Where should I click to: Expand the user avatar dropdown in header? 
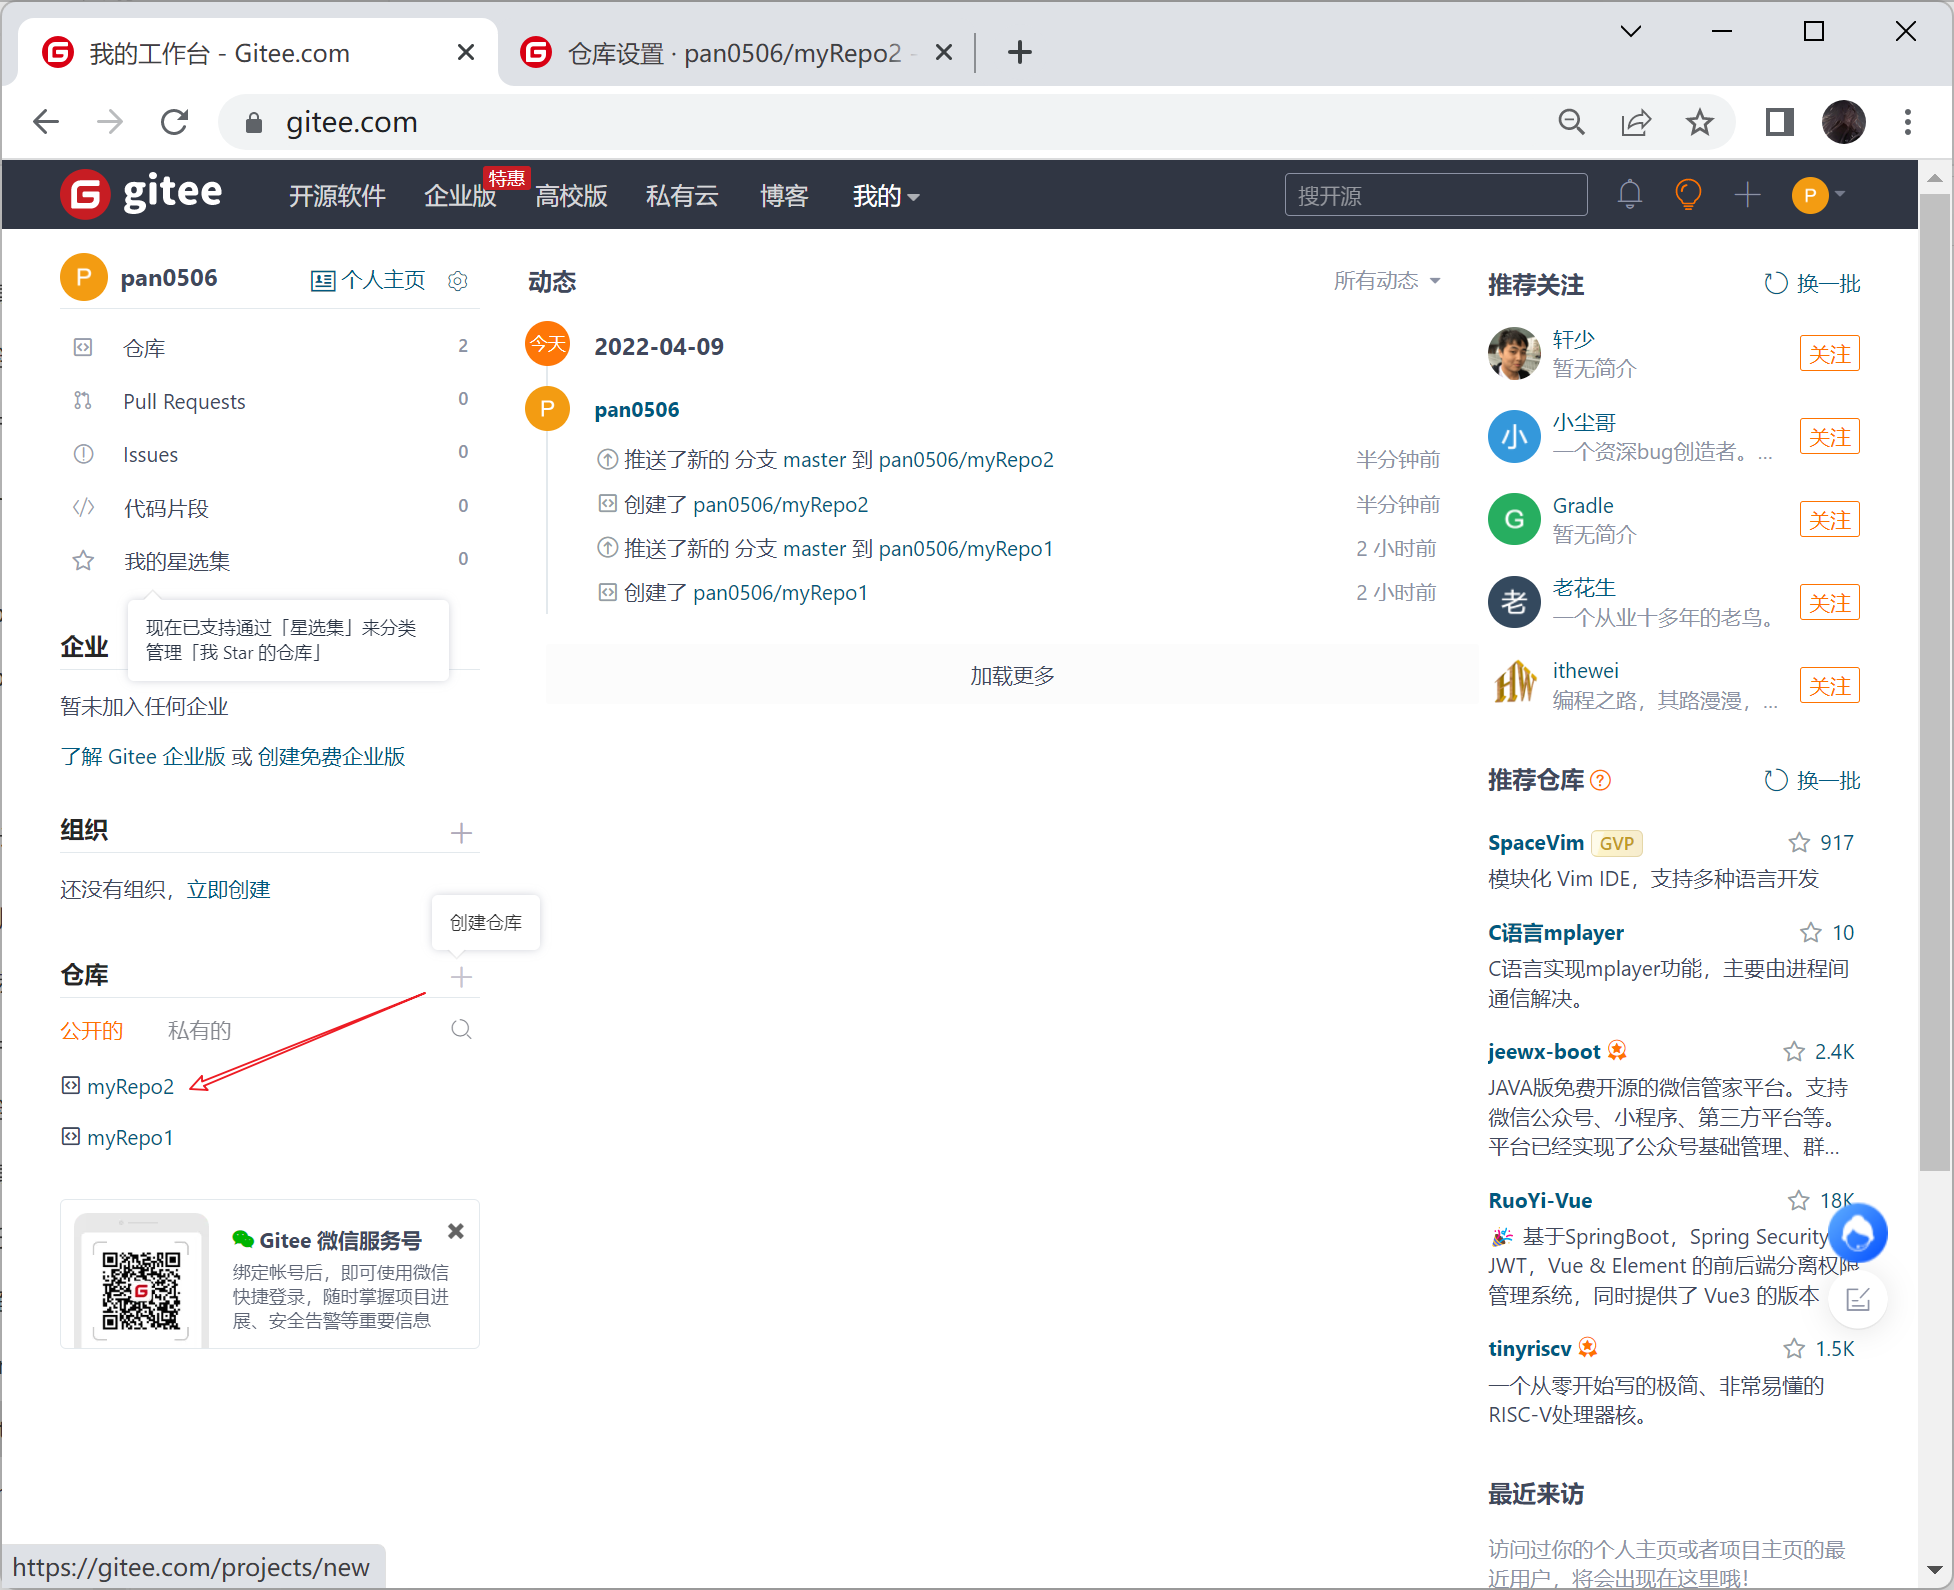(1818, 195)
